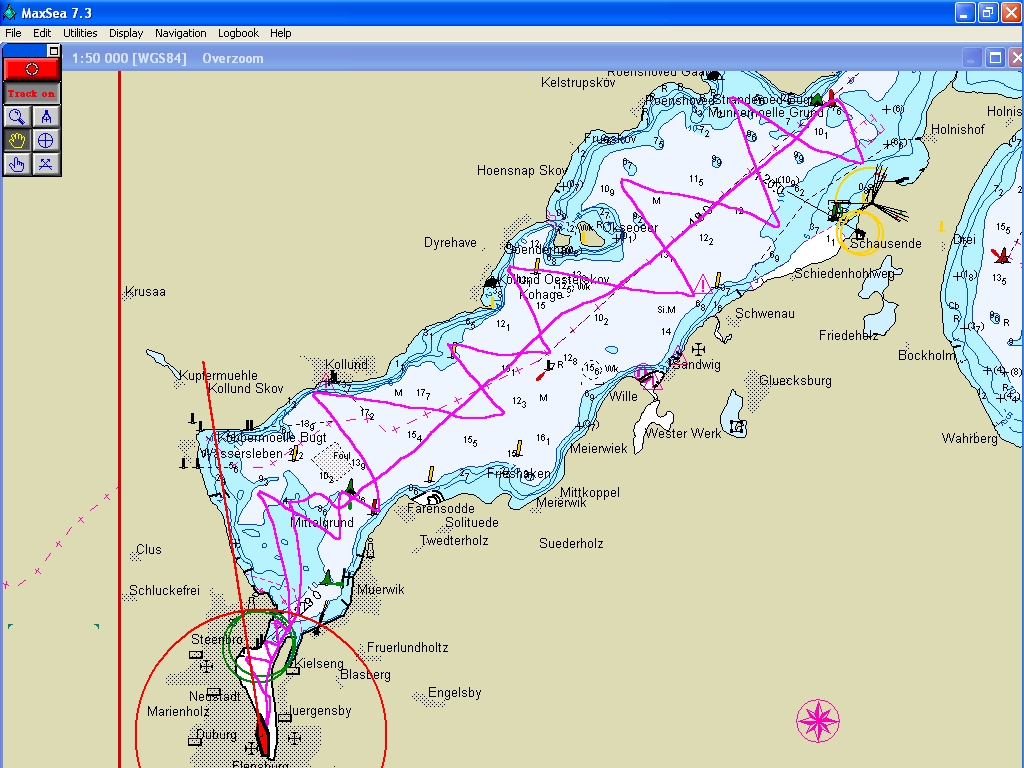Screen dimensions: 1024x768
Task: Click the Kelstrupskov label
Action: pos(578,83)
